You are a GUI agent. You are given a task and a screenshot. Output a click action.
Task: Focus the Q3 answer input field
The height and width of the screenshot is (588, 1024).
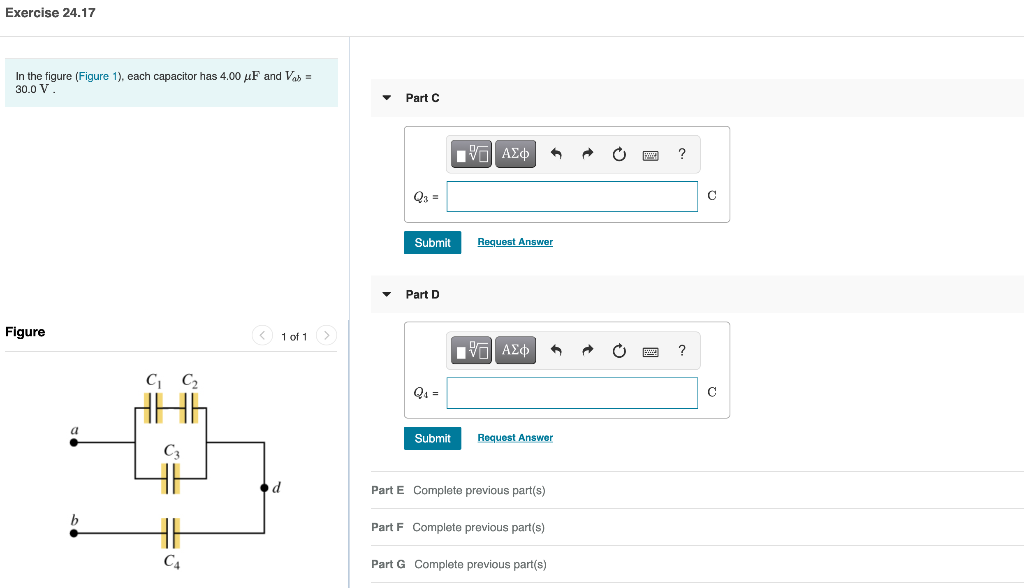pos(572,197)
